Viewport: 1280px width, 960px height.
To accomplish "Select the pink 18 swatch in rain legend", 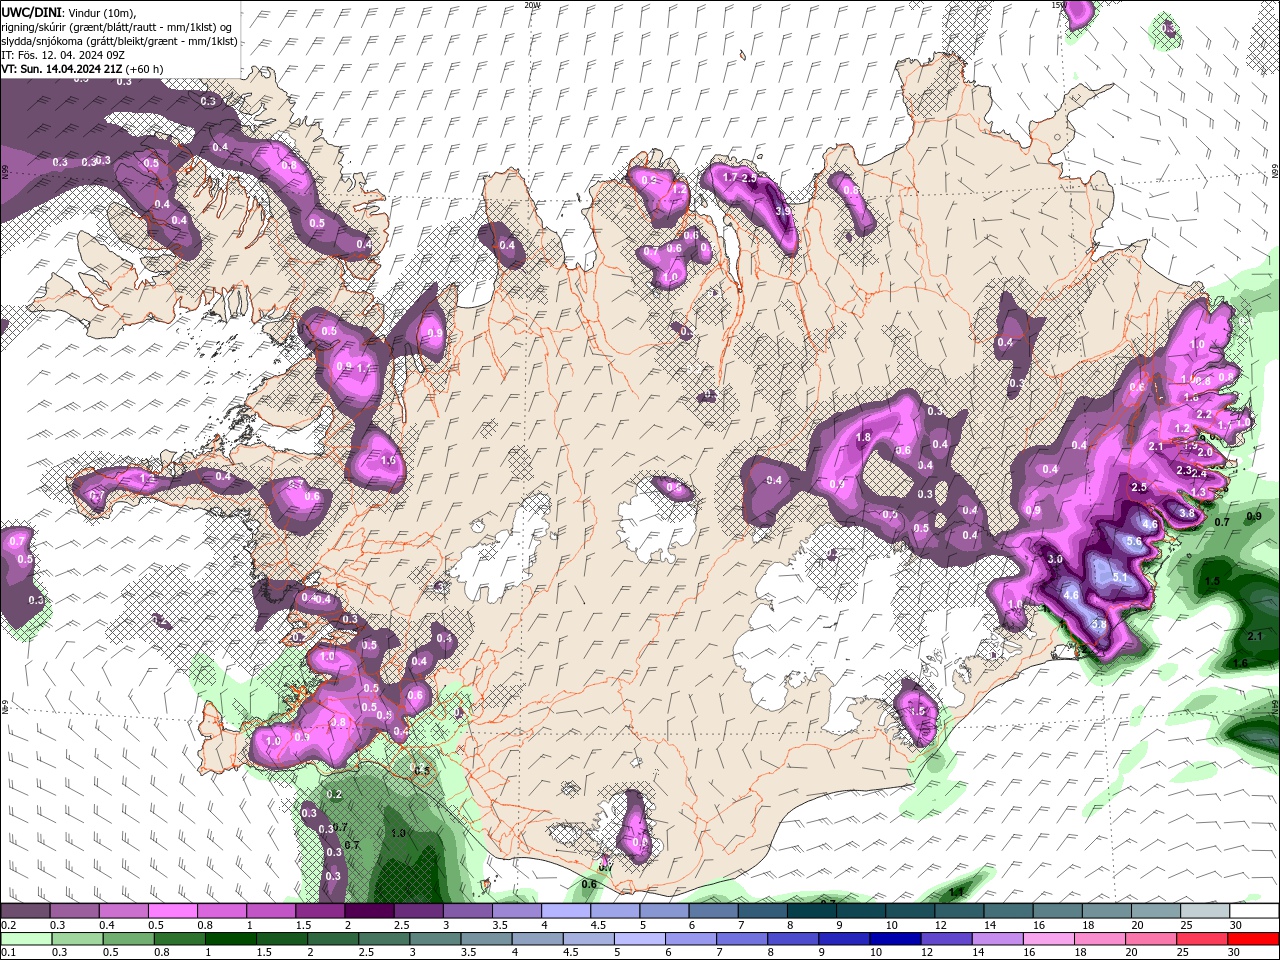I will tap(1100, 939).
